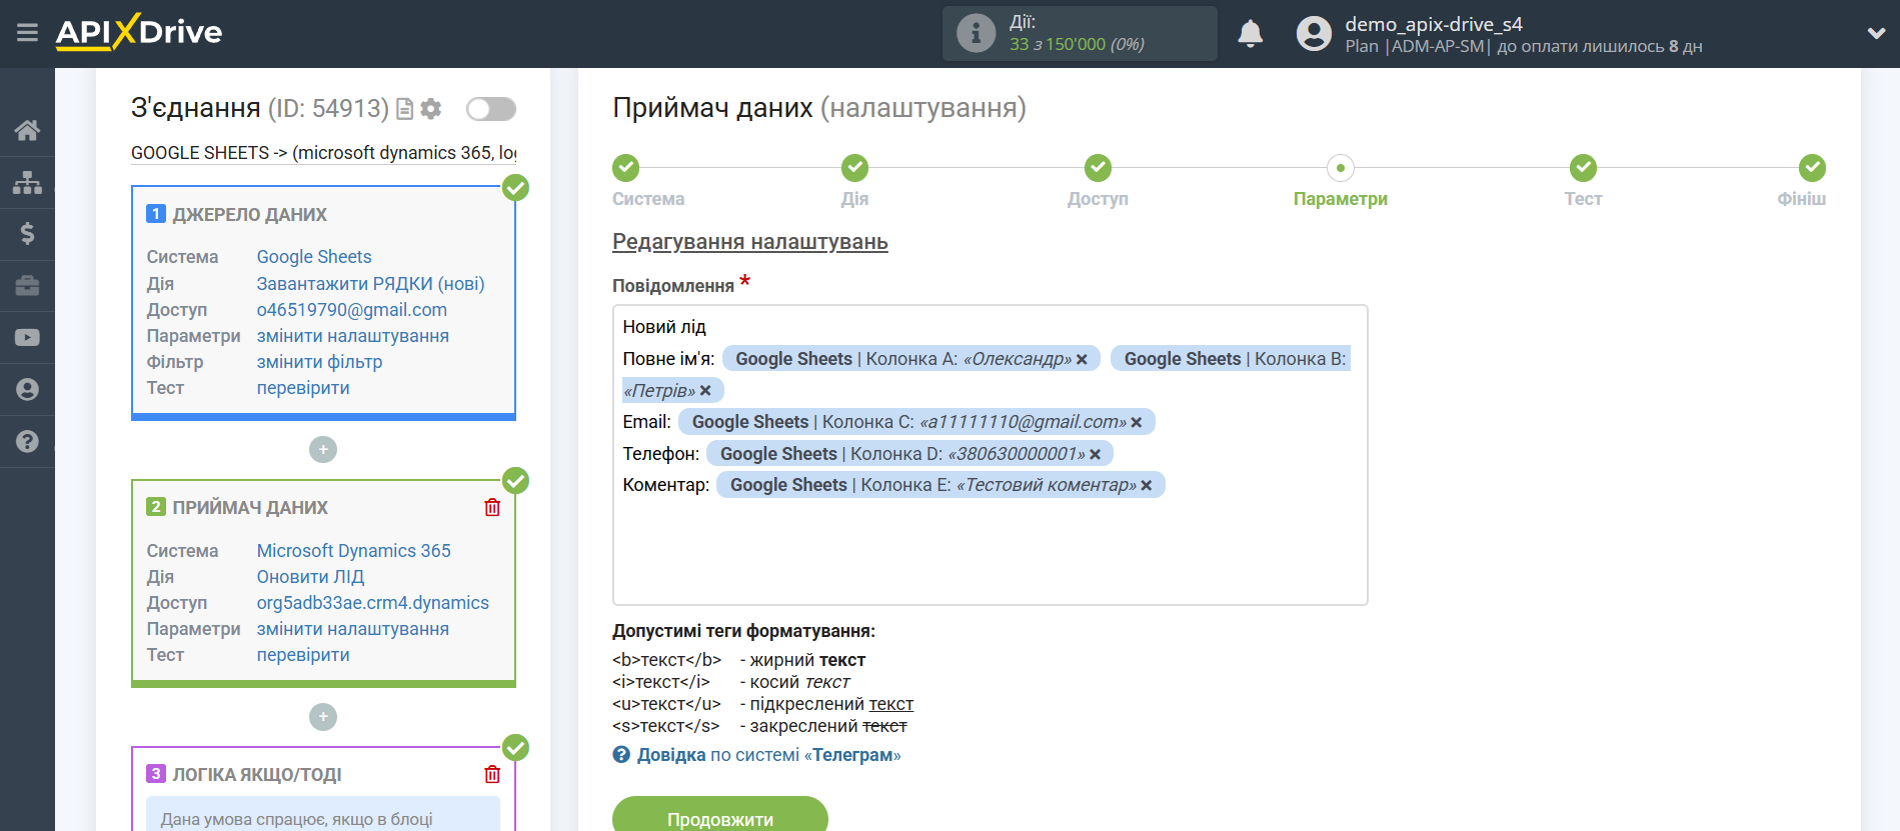Toggle the connection on/off switch
The width and height of the screenshot is (1900, 831).
click(x=491, y=109)
